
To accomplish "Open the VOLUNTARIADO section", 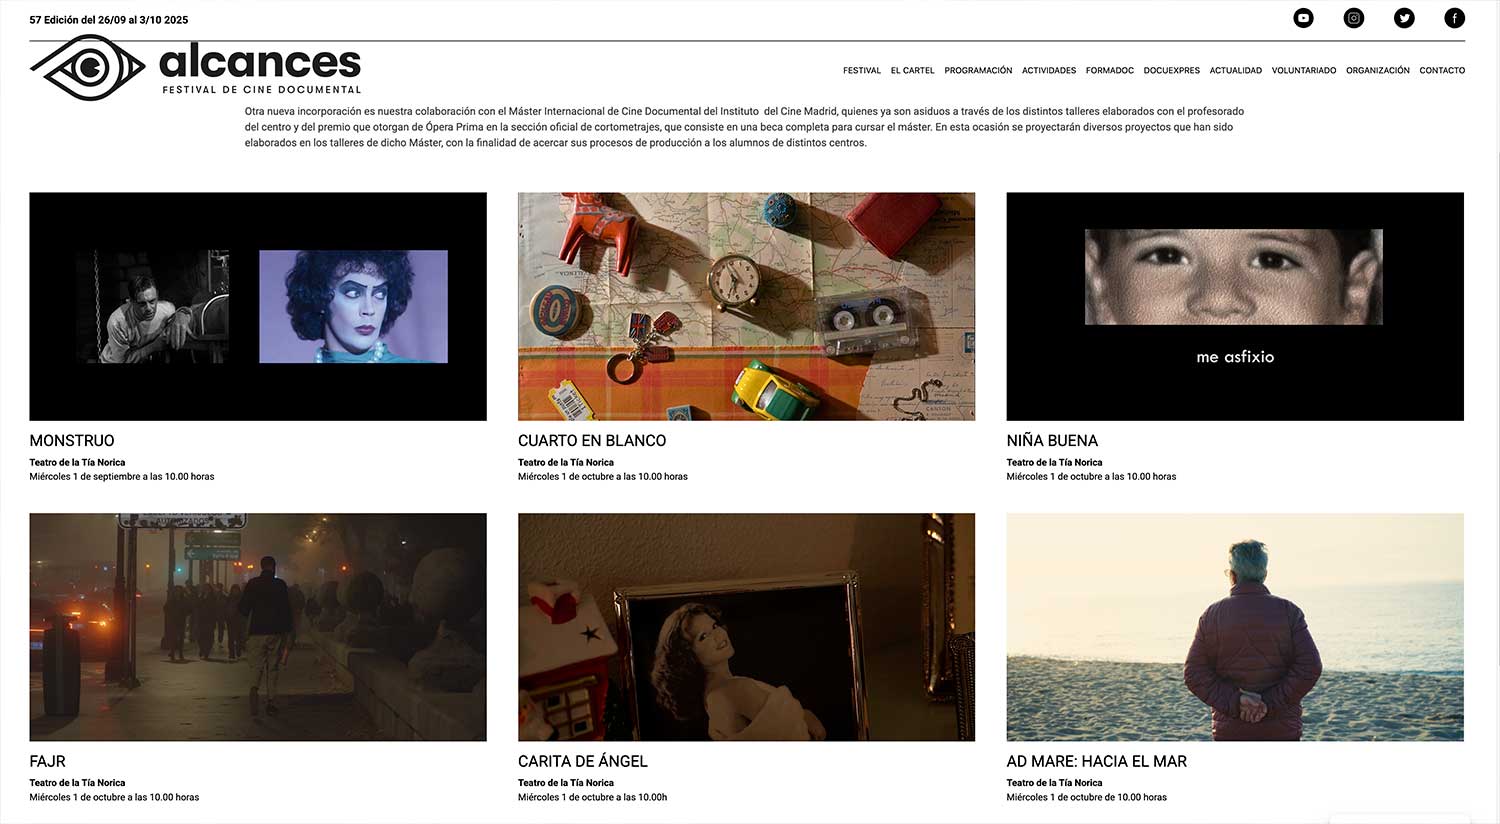I will tap(1304, 71).
